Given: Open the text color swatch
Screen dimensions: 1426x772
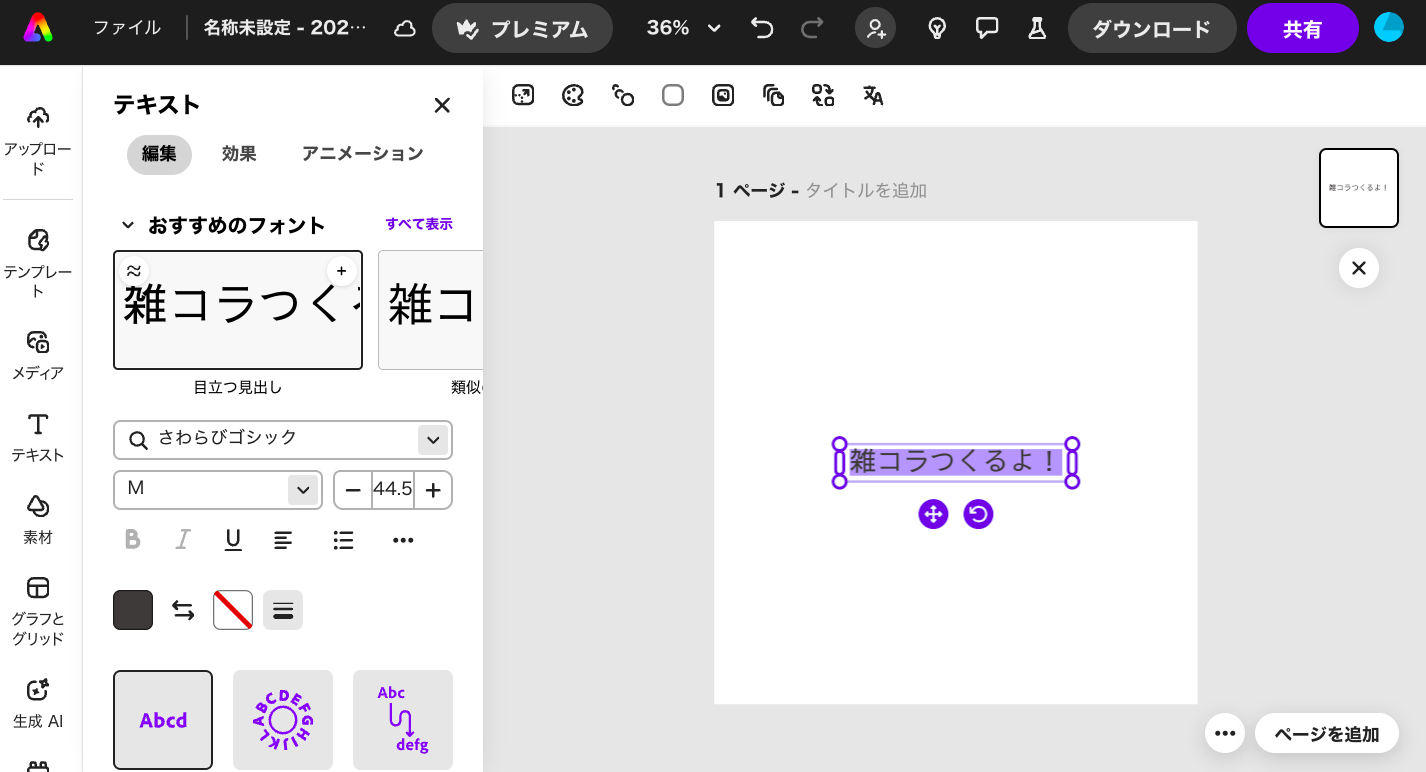Looking at the screenshot, I should click(133, 610).
